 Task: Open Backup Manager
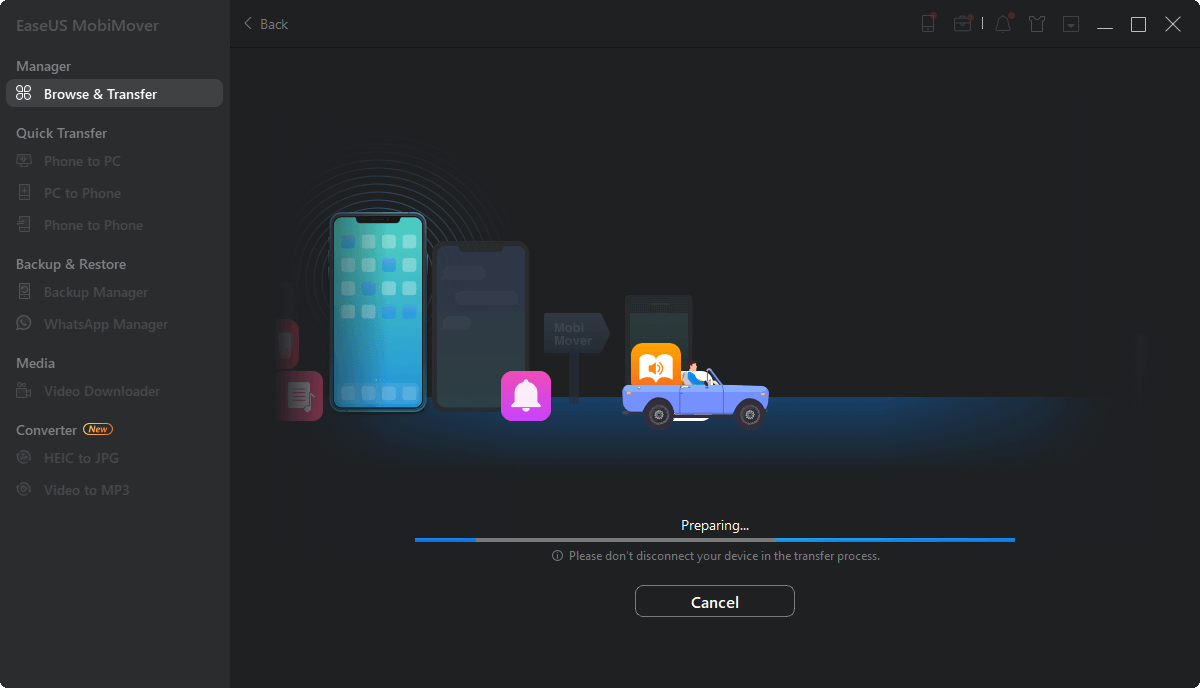click(x=95, y=292)
